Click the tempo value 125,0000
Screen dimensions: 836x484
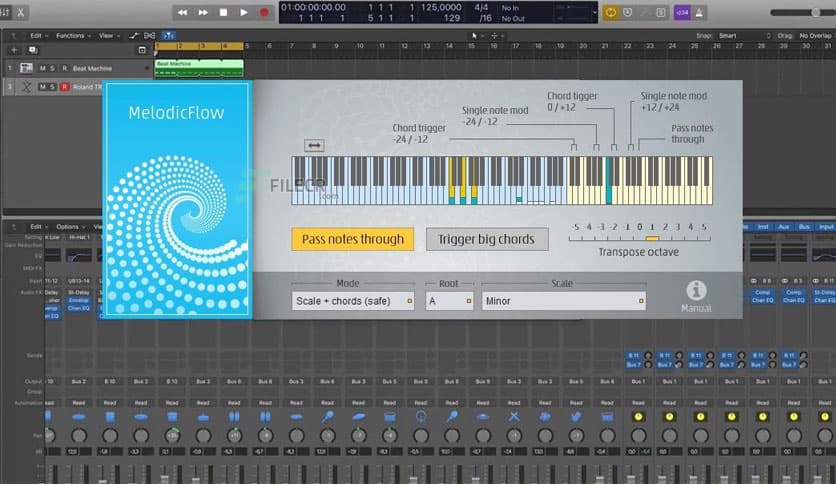coord(441,7)
